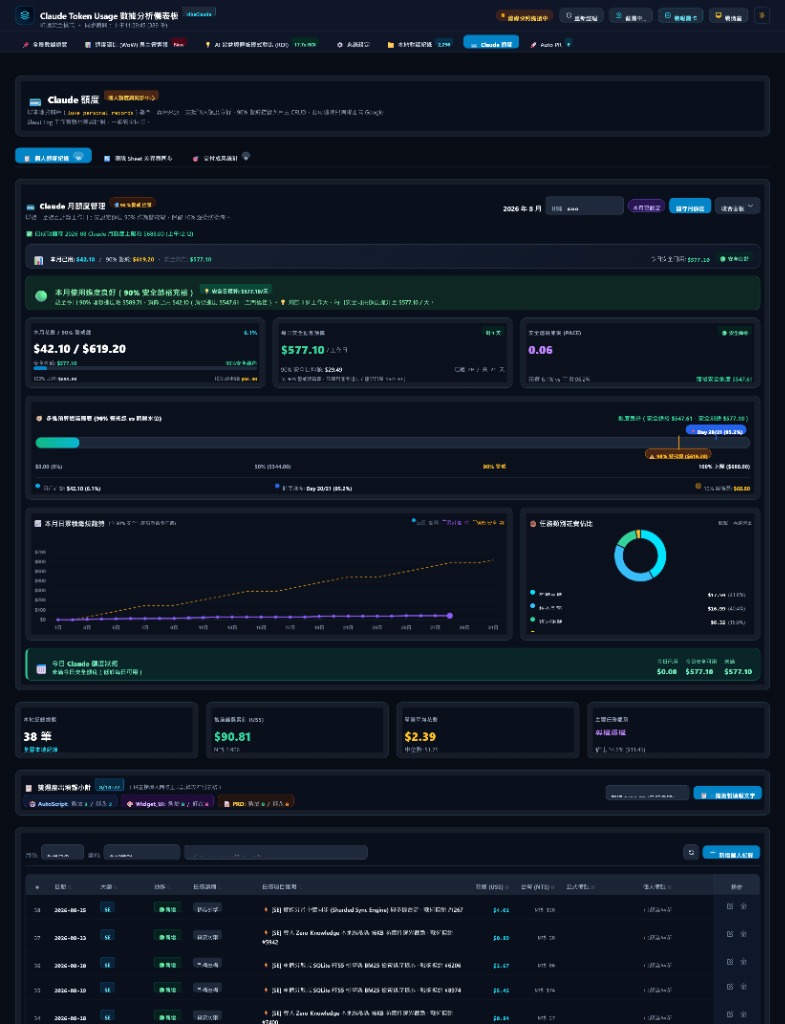Click the US$ amount input field
Screen dimensions: 785x1024
pyautogui.click(x=585, y=207)
